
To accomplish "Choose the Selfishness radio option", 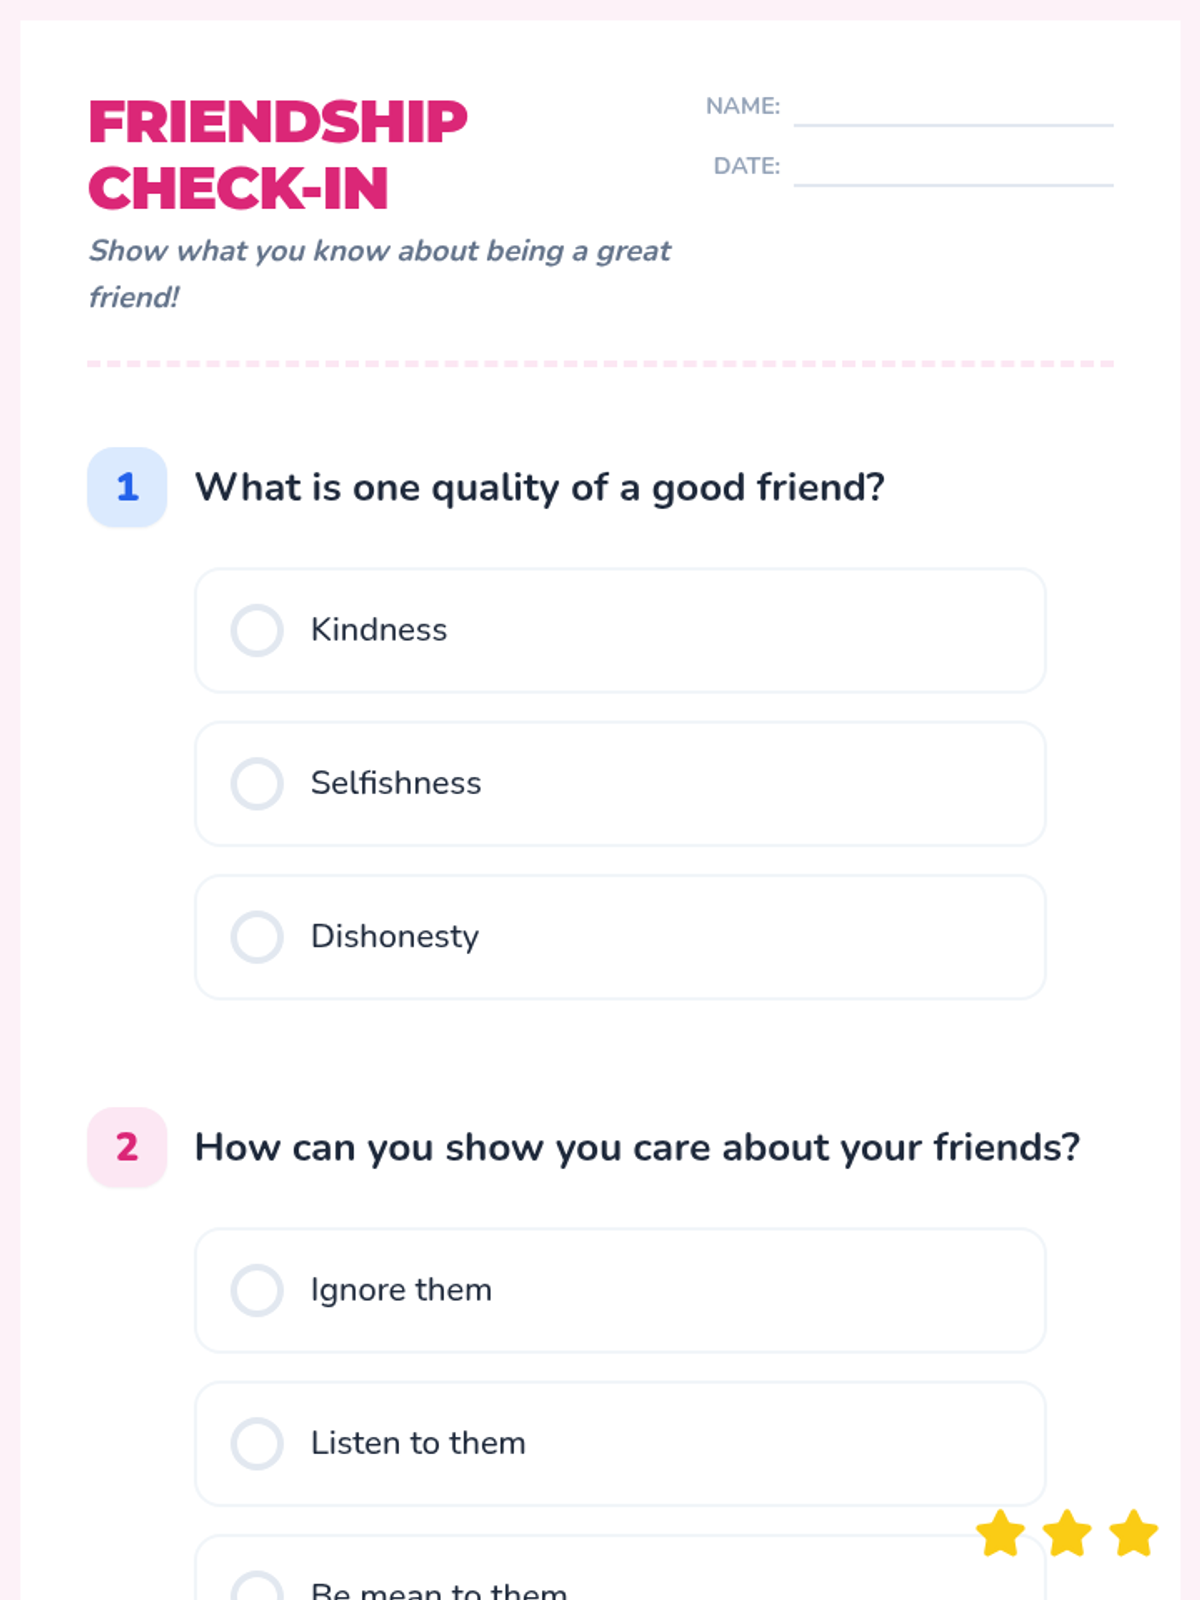I will coord(257,783).
